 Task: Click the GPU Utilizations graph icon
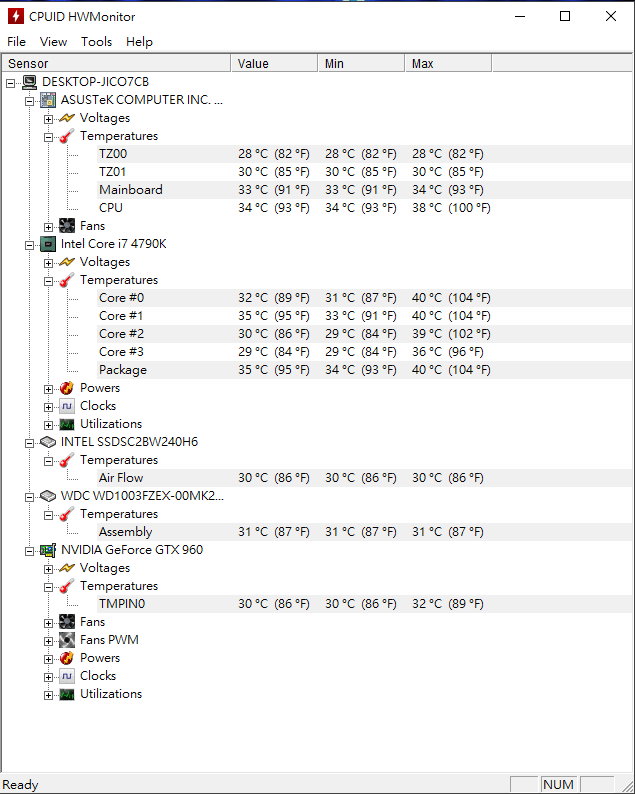67,694
